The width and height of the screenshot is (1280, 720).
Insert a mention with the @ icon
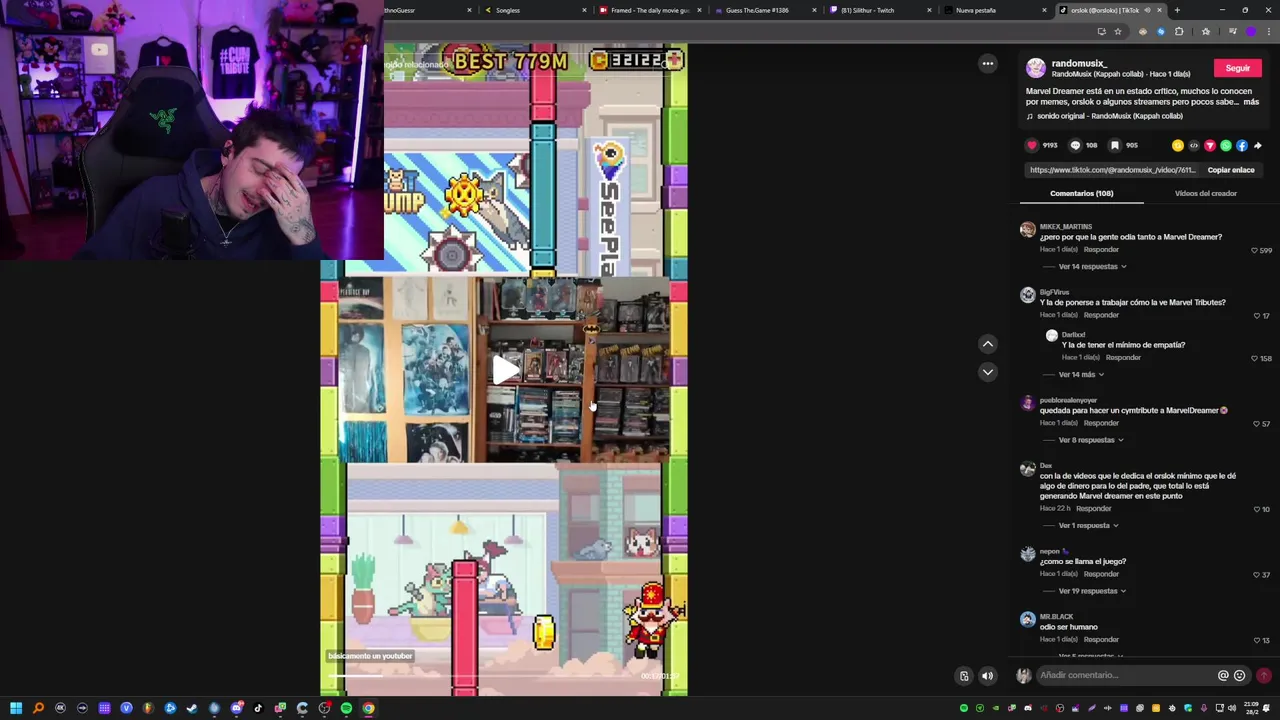(x=1223, y=675)
